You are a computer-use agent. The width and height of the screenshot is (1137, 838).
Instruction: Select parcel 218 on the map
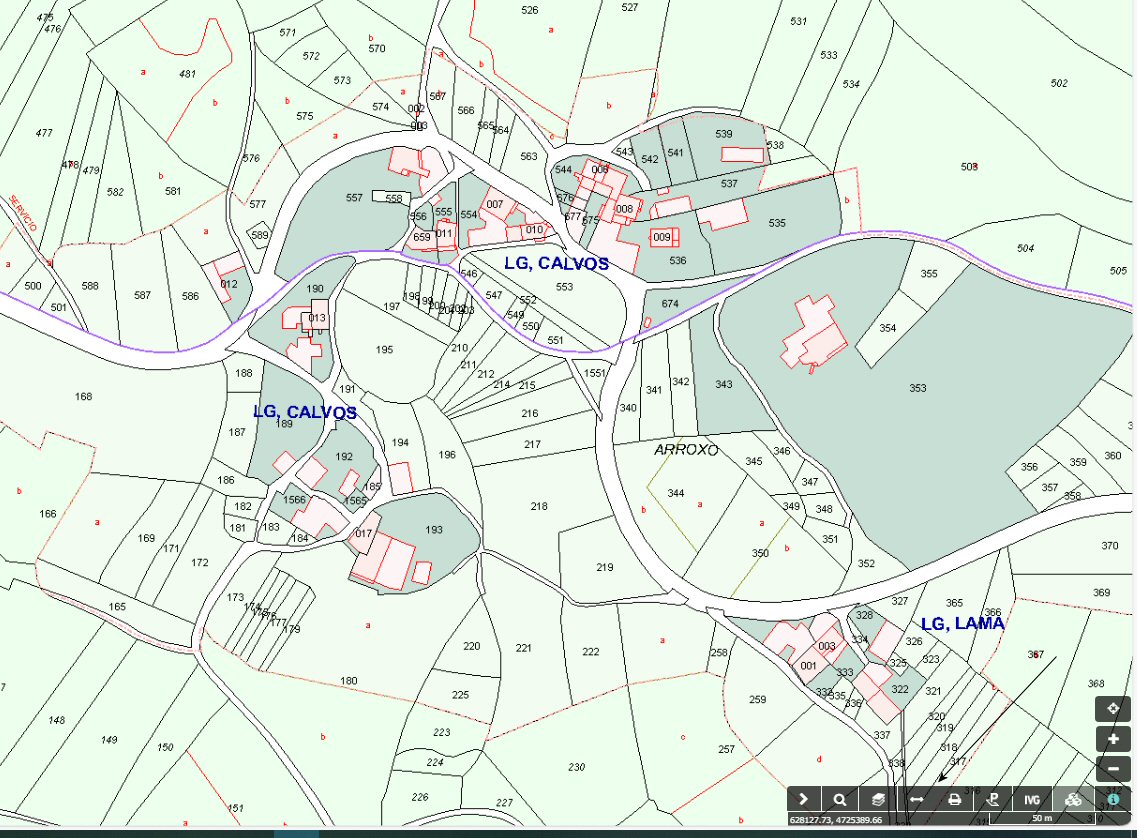pos(539,507)
